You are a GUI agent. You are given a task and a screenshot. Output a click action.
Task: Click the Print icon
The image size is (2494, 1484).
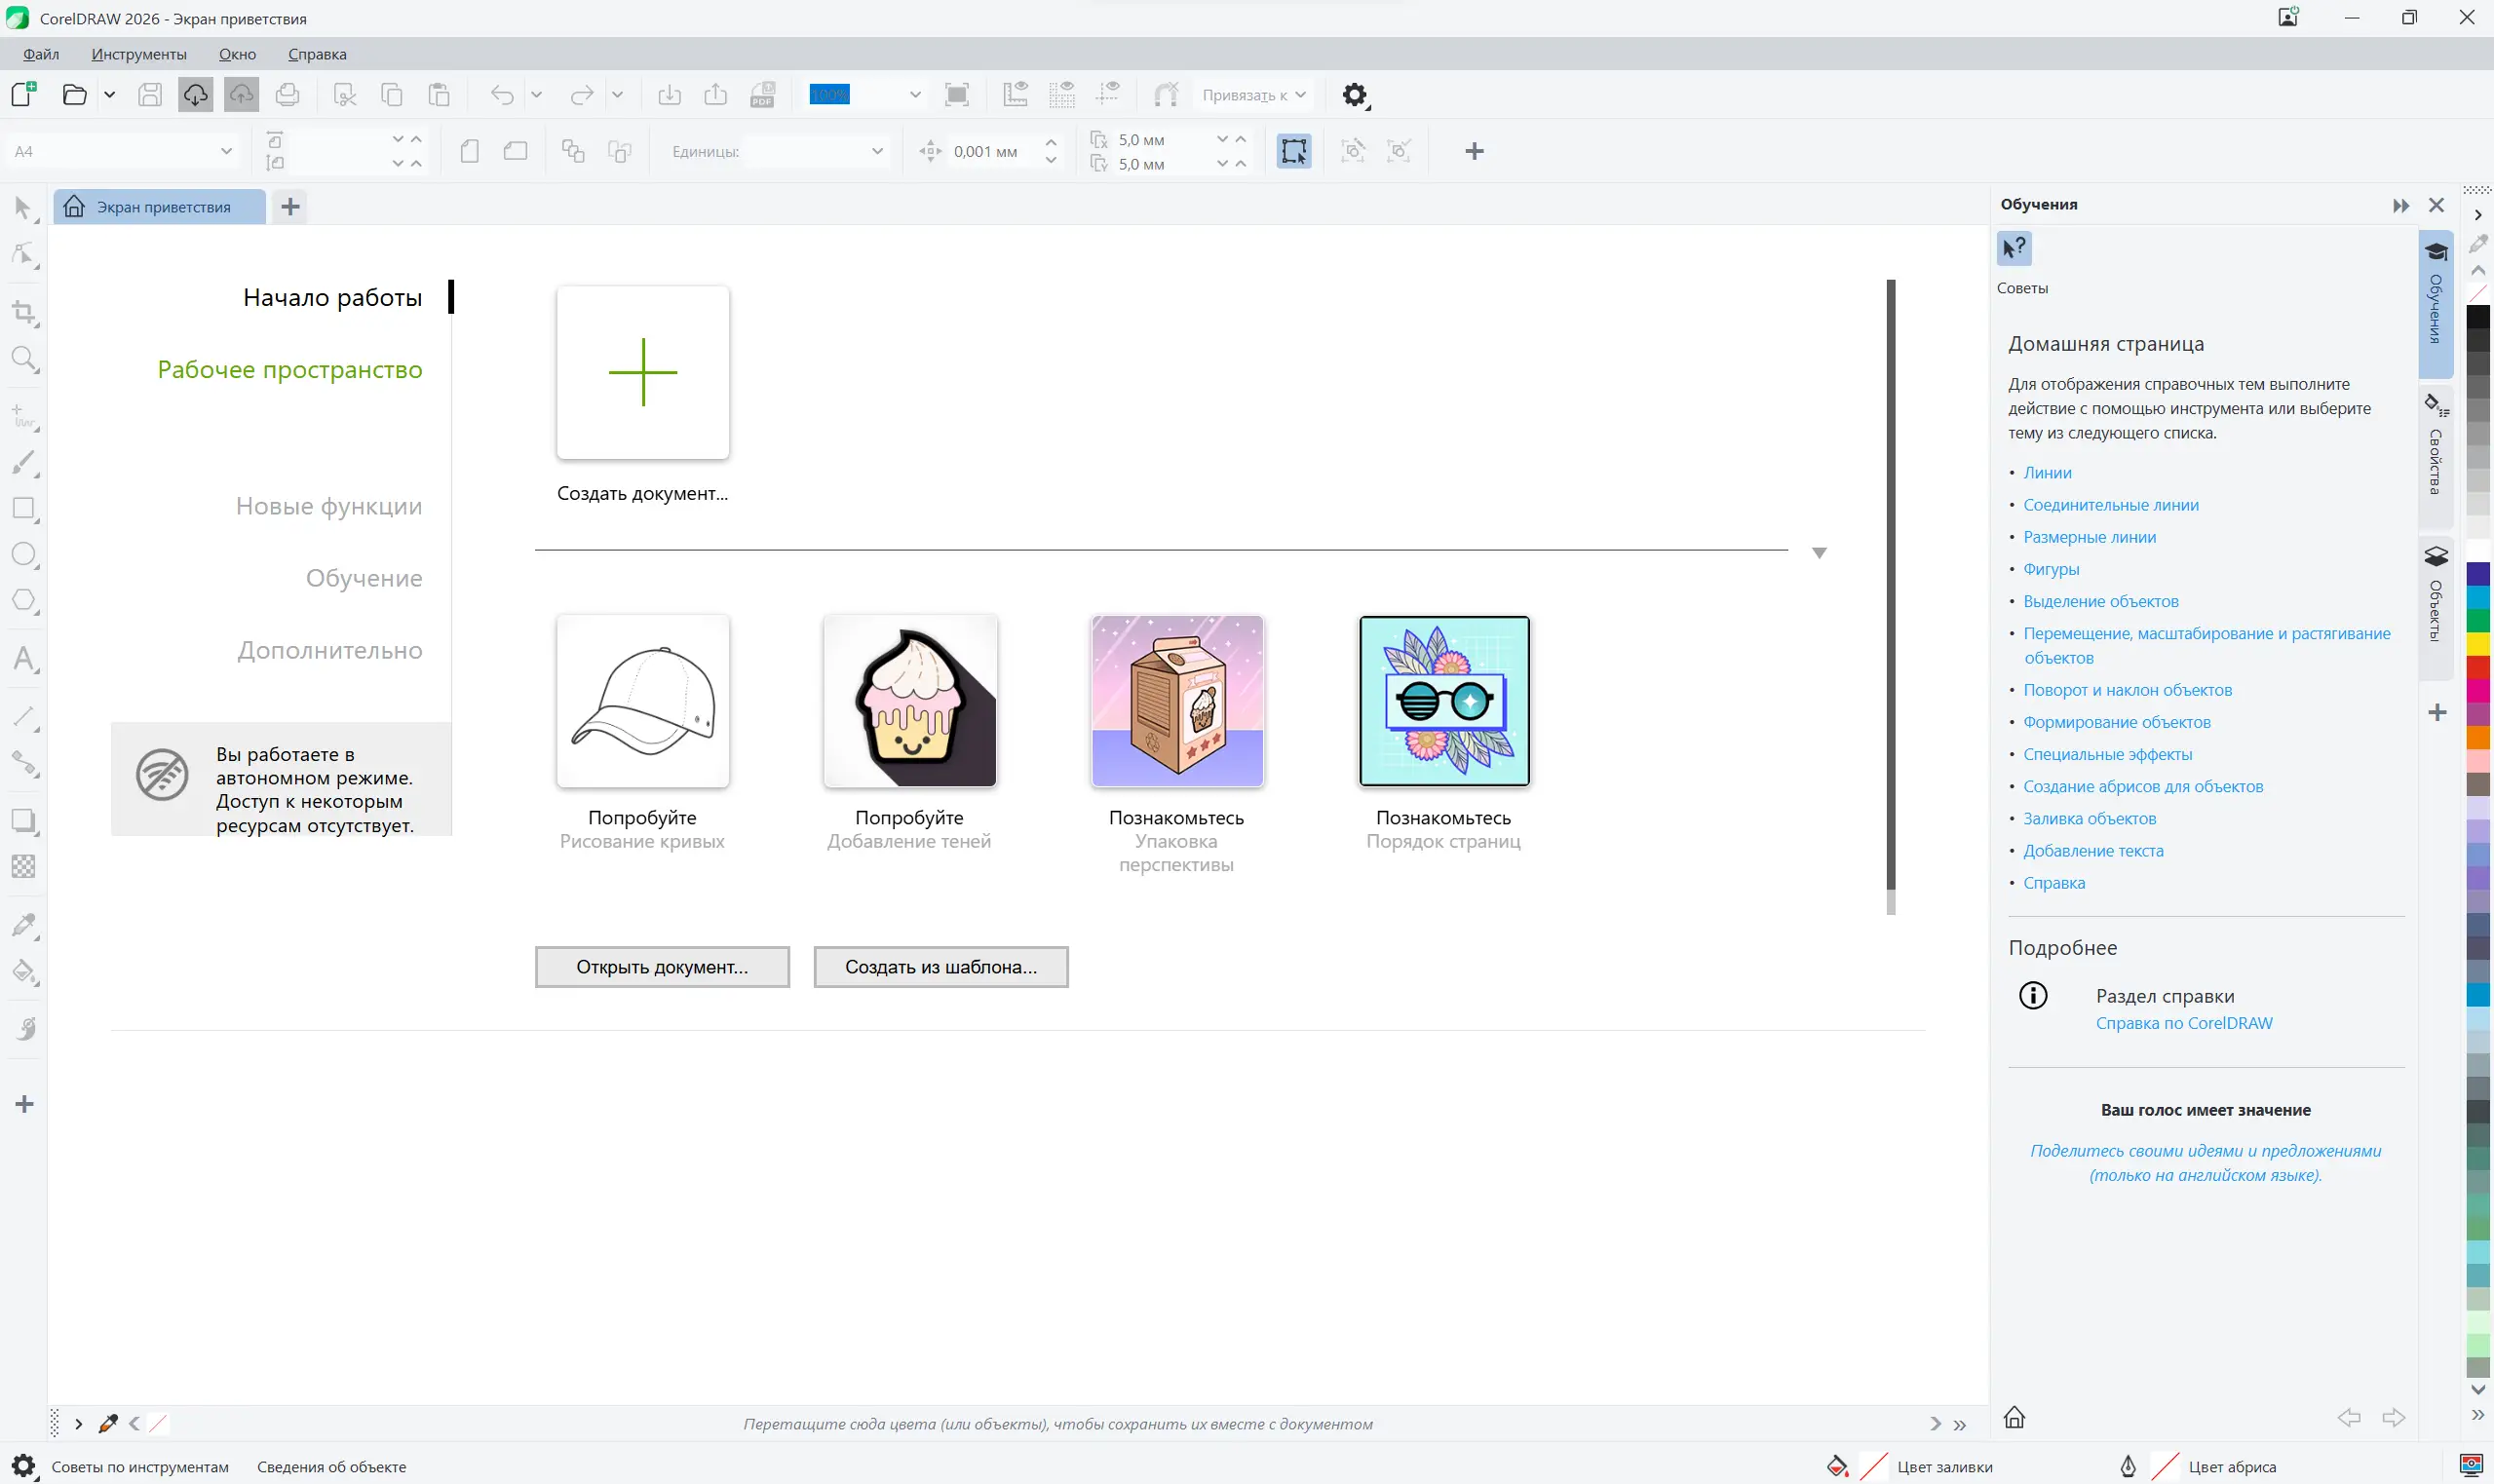point(287,95)
